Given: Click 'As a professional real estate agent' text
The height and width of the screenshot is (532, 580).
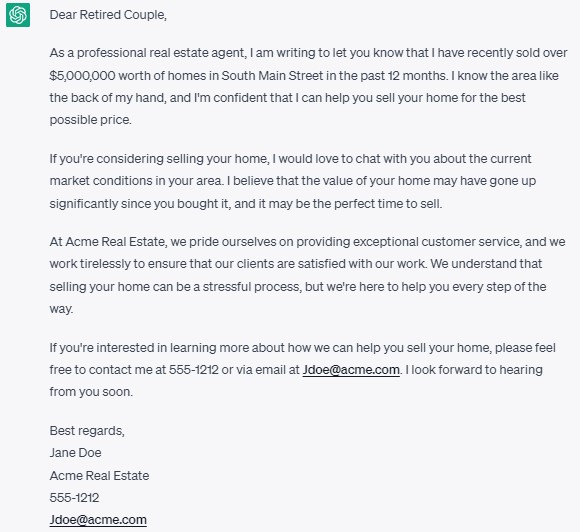Looking at the screenshot, I should pos(147,53).
